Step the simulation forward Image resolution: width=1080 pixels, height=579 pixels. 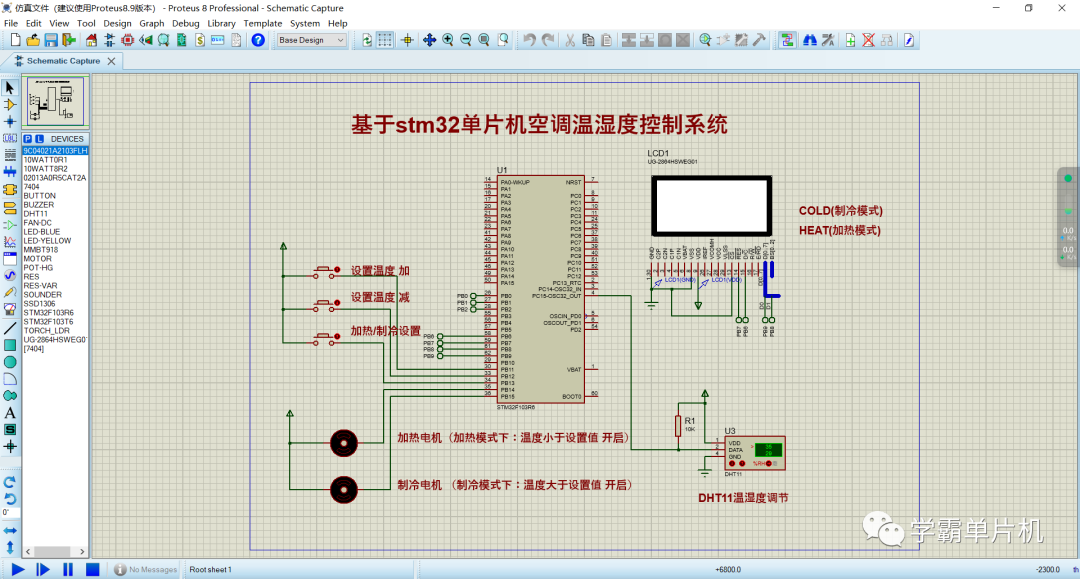coord(43,569)
